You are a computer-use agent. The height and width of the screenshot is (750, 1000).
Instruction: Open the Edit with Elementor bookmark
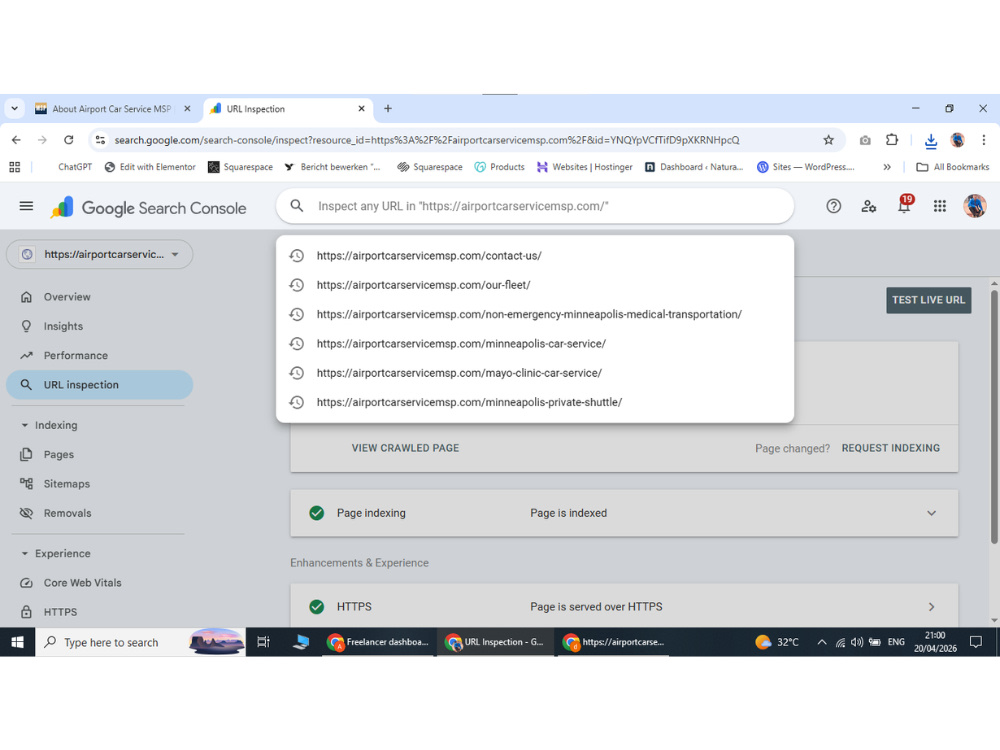pyautogui.click(x=150, y=167)
